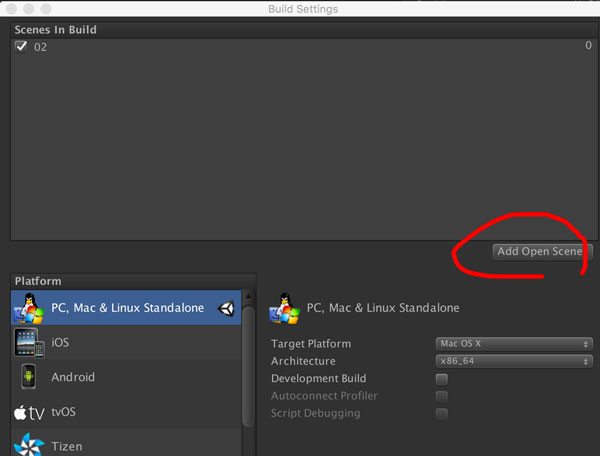Click the Tizen pinwheel icon
This screenshot has height=456, width=600.
click(x=29, y=445)
